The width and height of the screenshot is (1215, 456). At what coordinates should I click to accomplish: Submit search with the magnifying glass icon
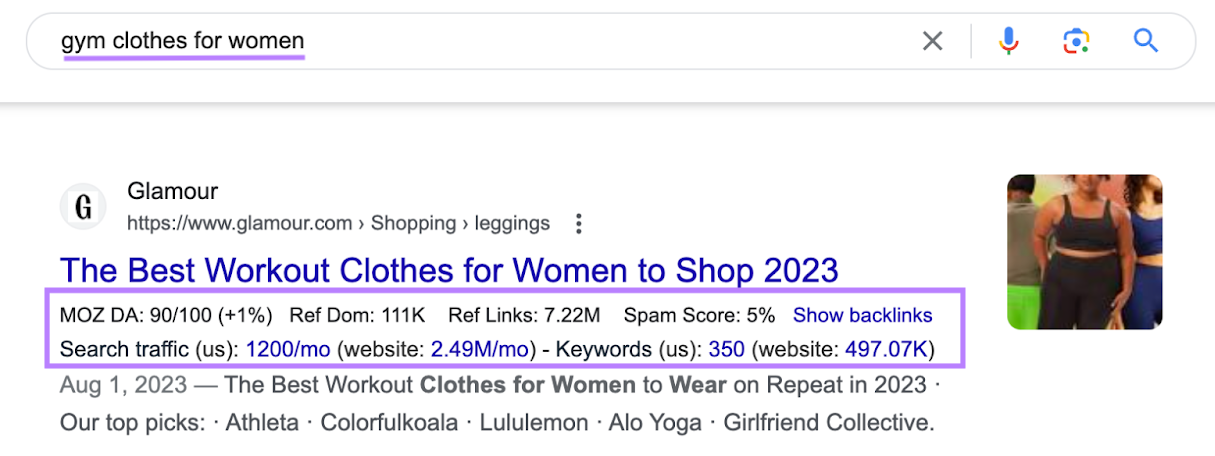[1145, 41]
